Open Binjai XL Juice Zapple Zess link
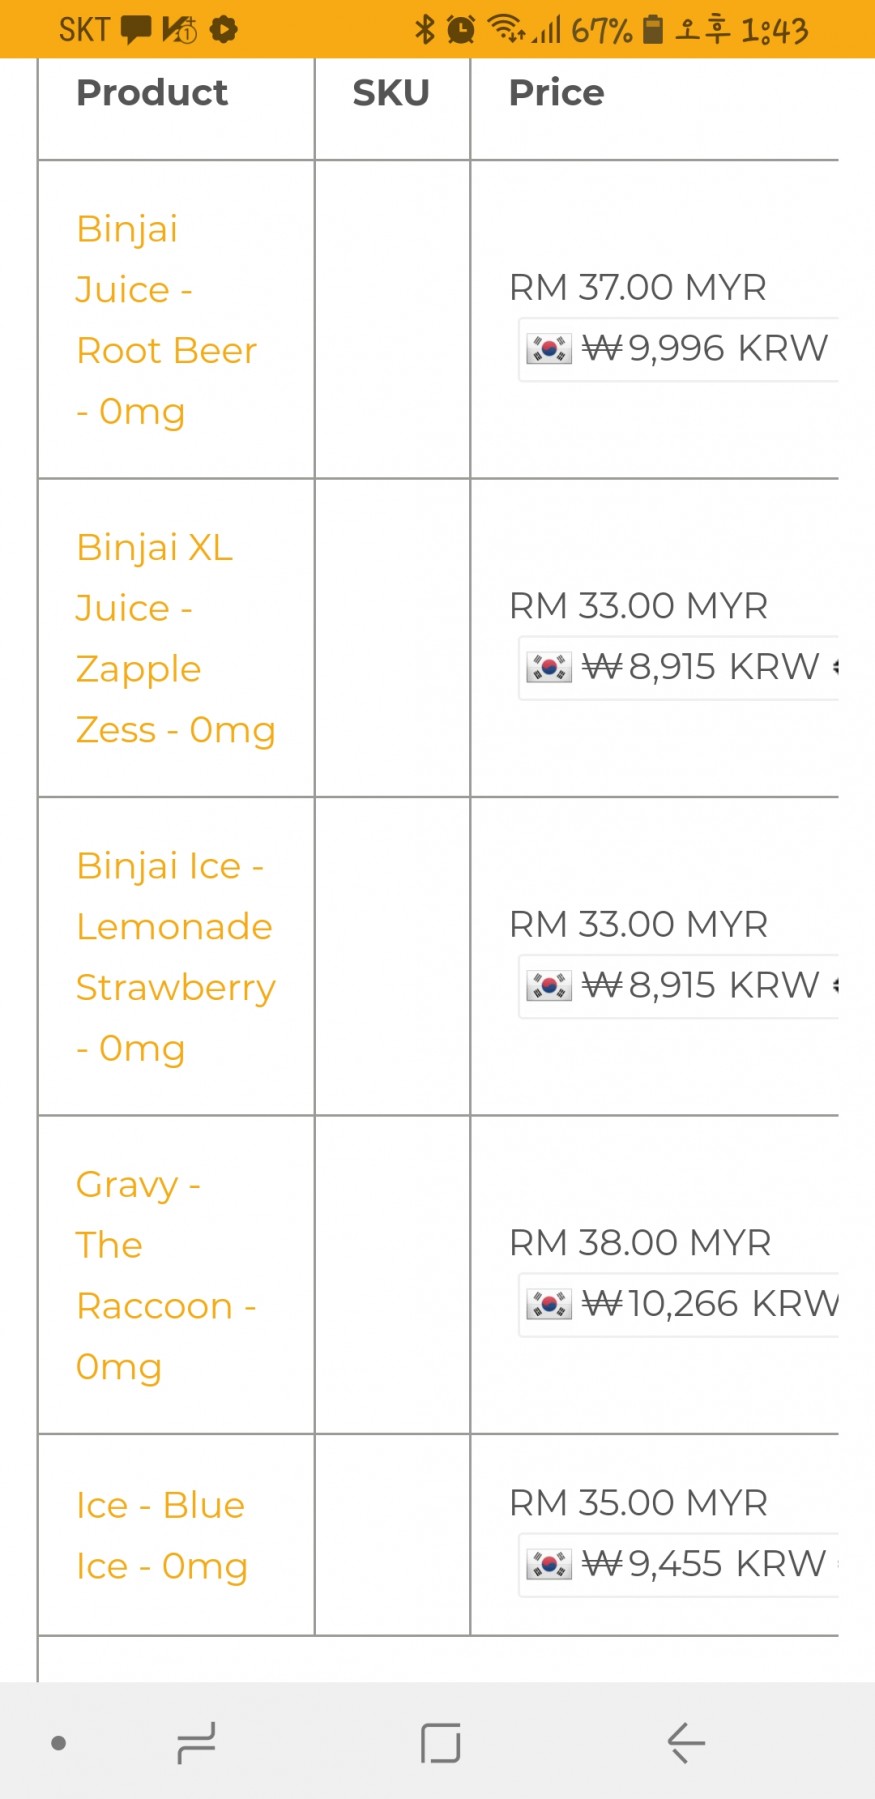The image size is (875, 1799). 175,638
